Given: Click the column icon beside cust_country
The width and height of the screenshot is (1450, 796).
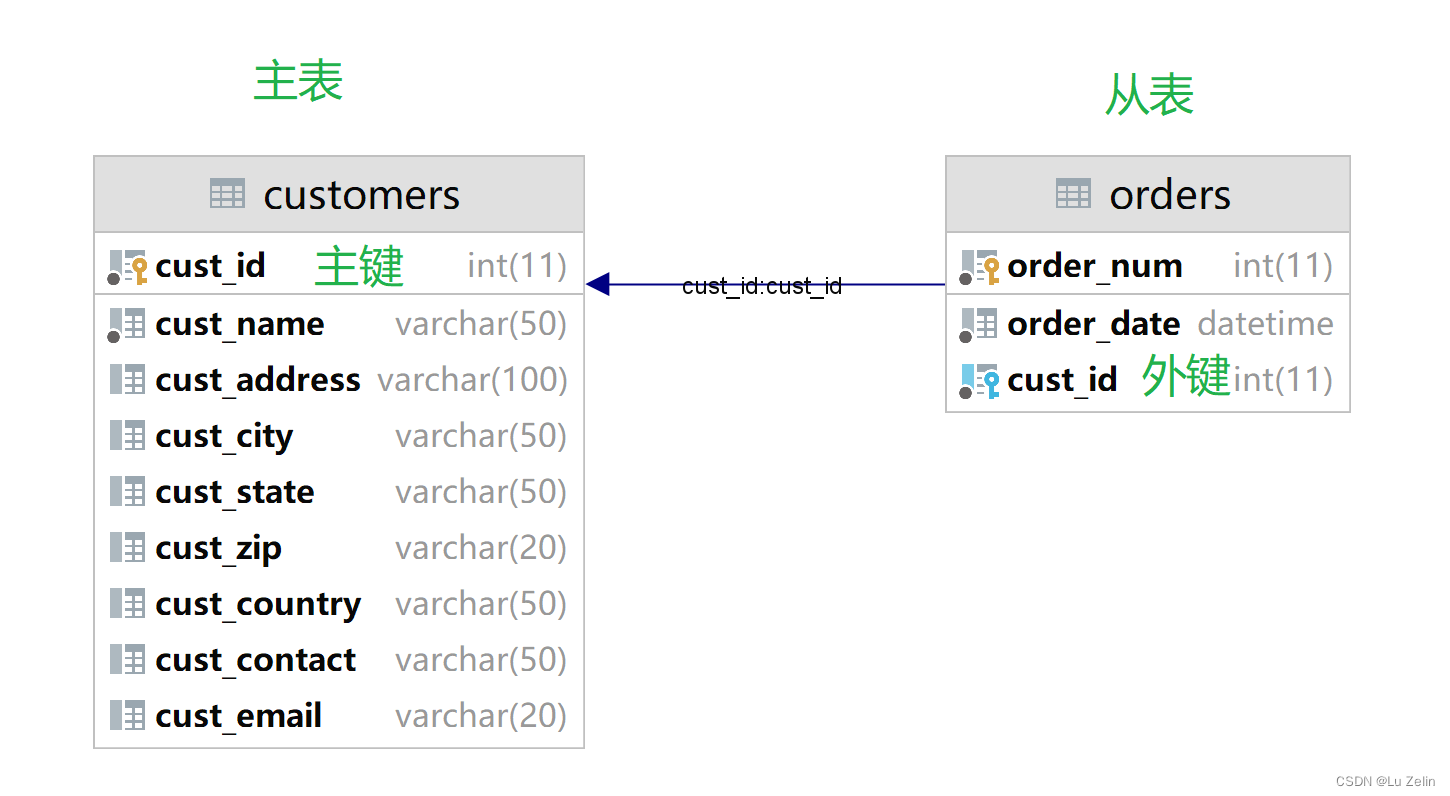Looking at the screenshot, I should (x=127, y=603).
